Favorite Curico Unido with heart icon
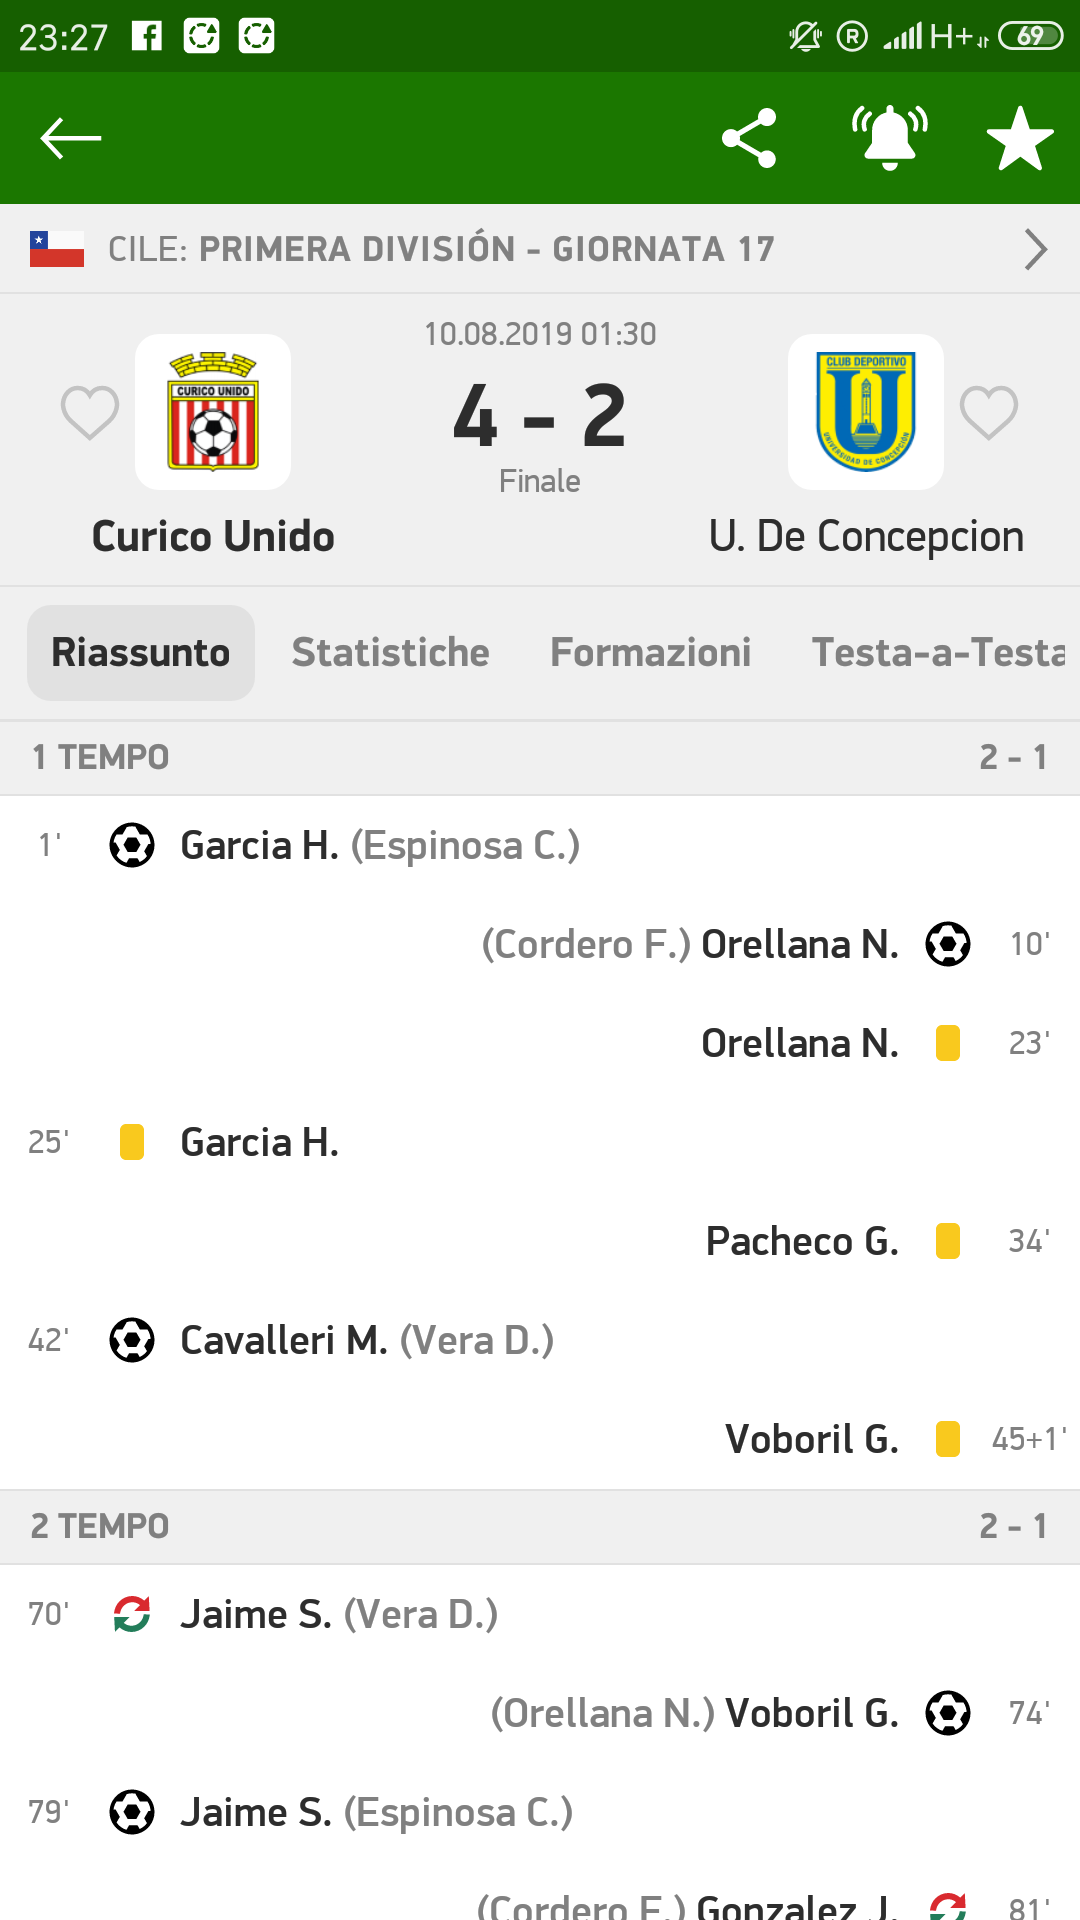This screenshot has height=1920, width=1080. click(90, 412)
